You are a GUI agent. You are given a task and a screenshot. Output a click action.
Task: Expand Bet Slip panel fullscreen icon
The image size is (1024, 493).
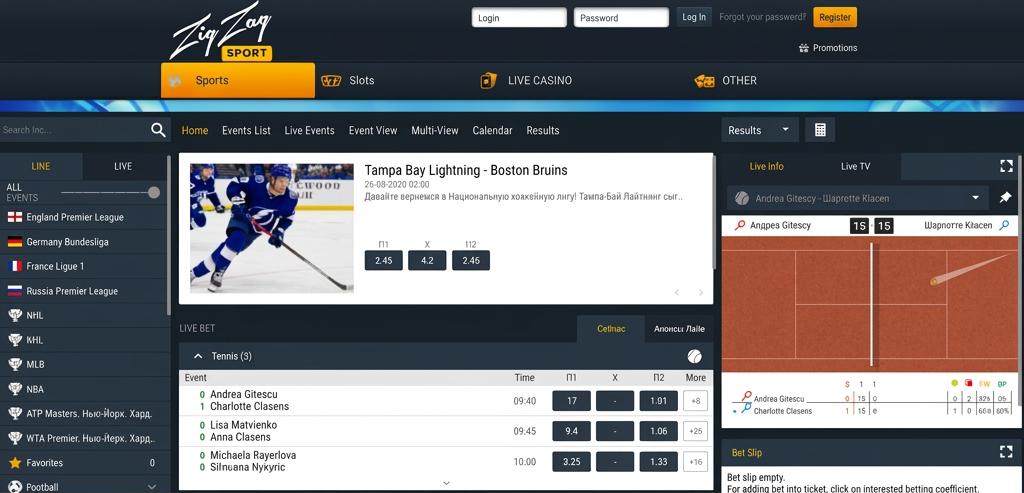(x=1006, y=452)
